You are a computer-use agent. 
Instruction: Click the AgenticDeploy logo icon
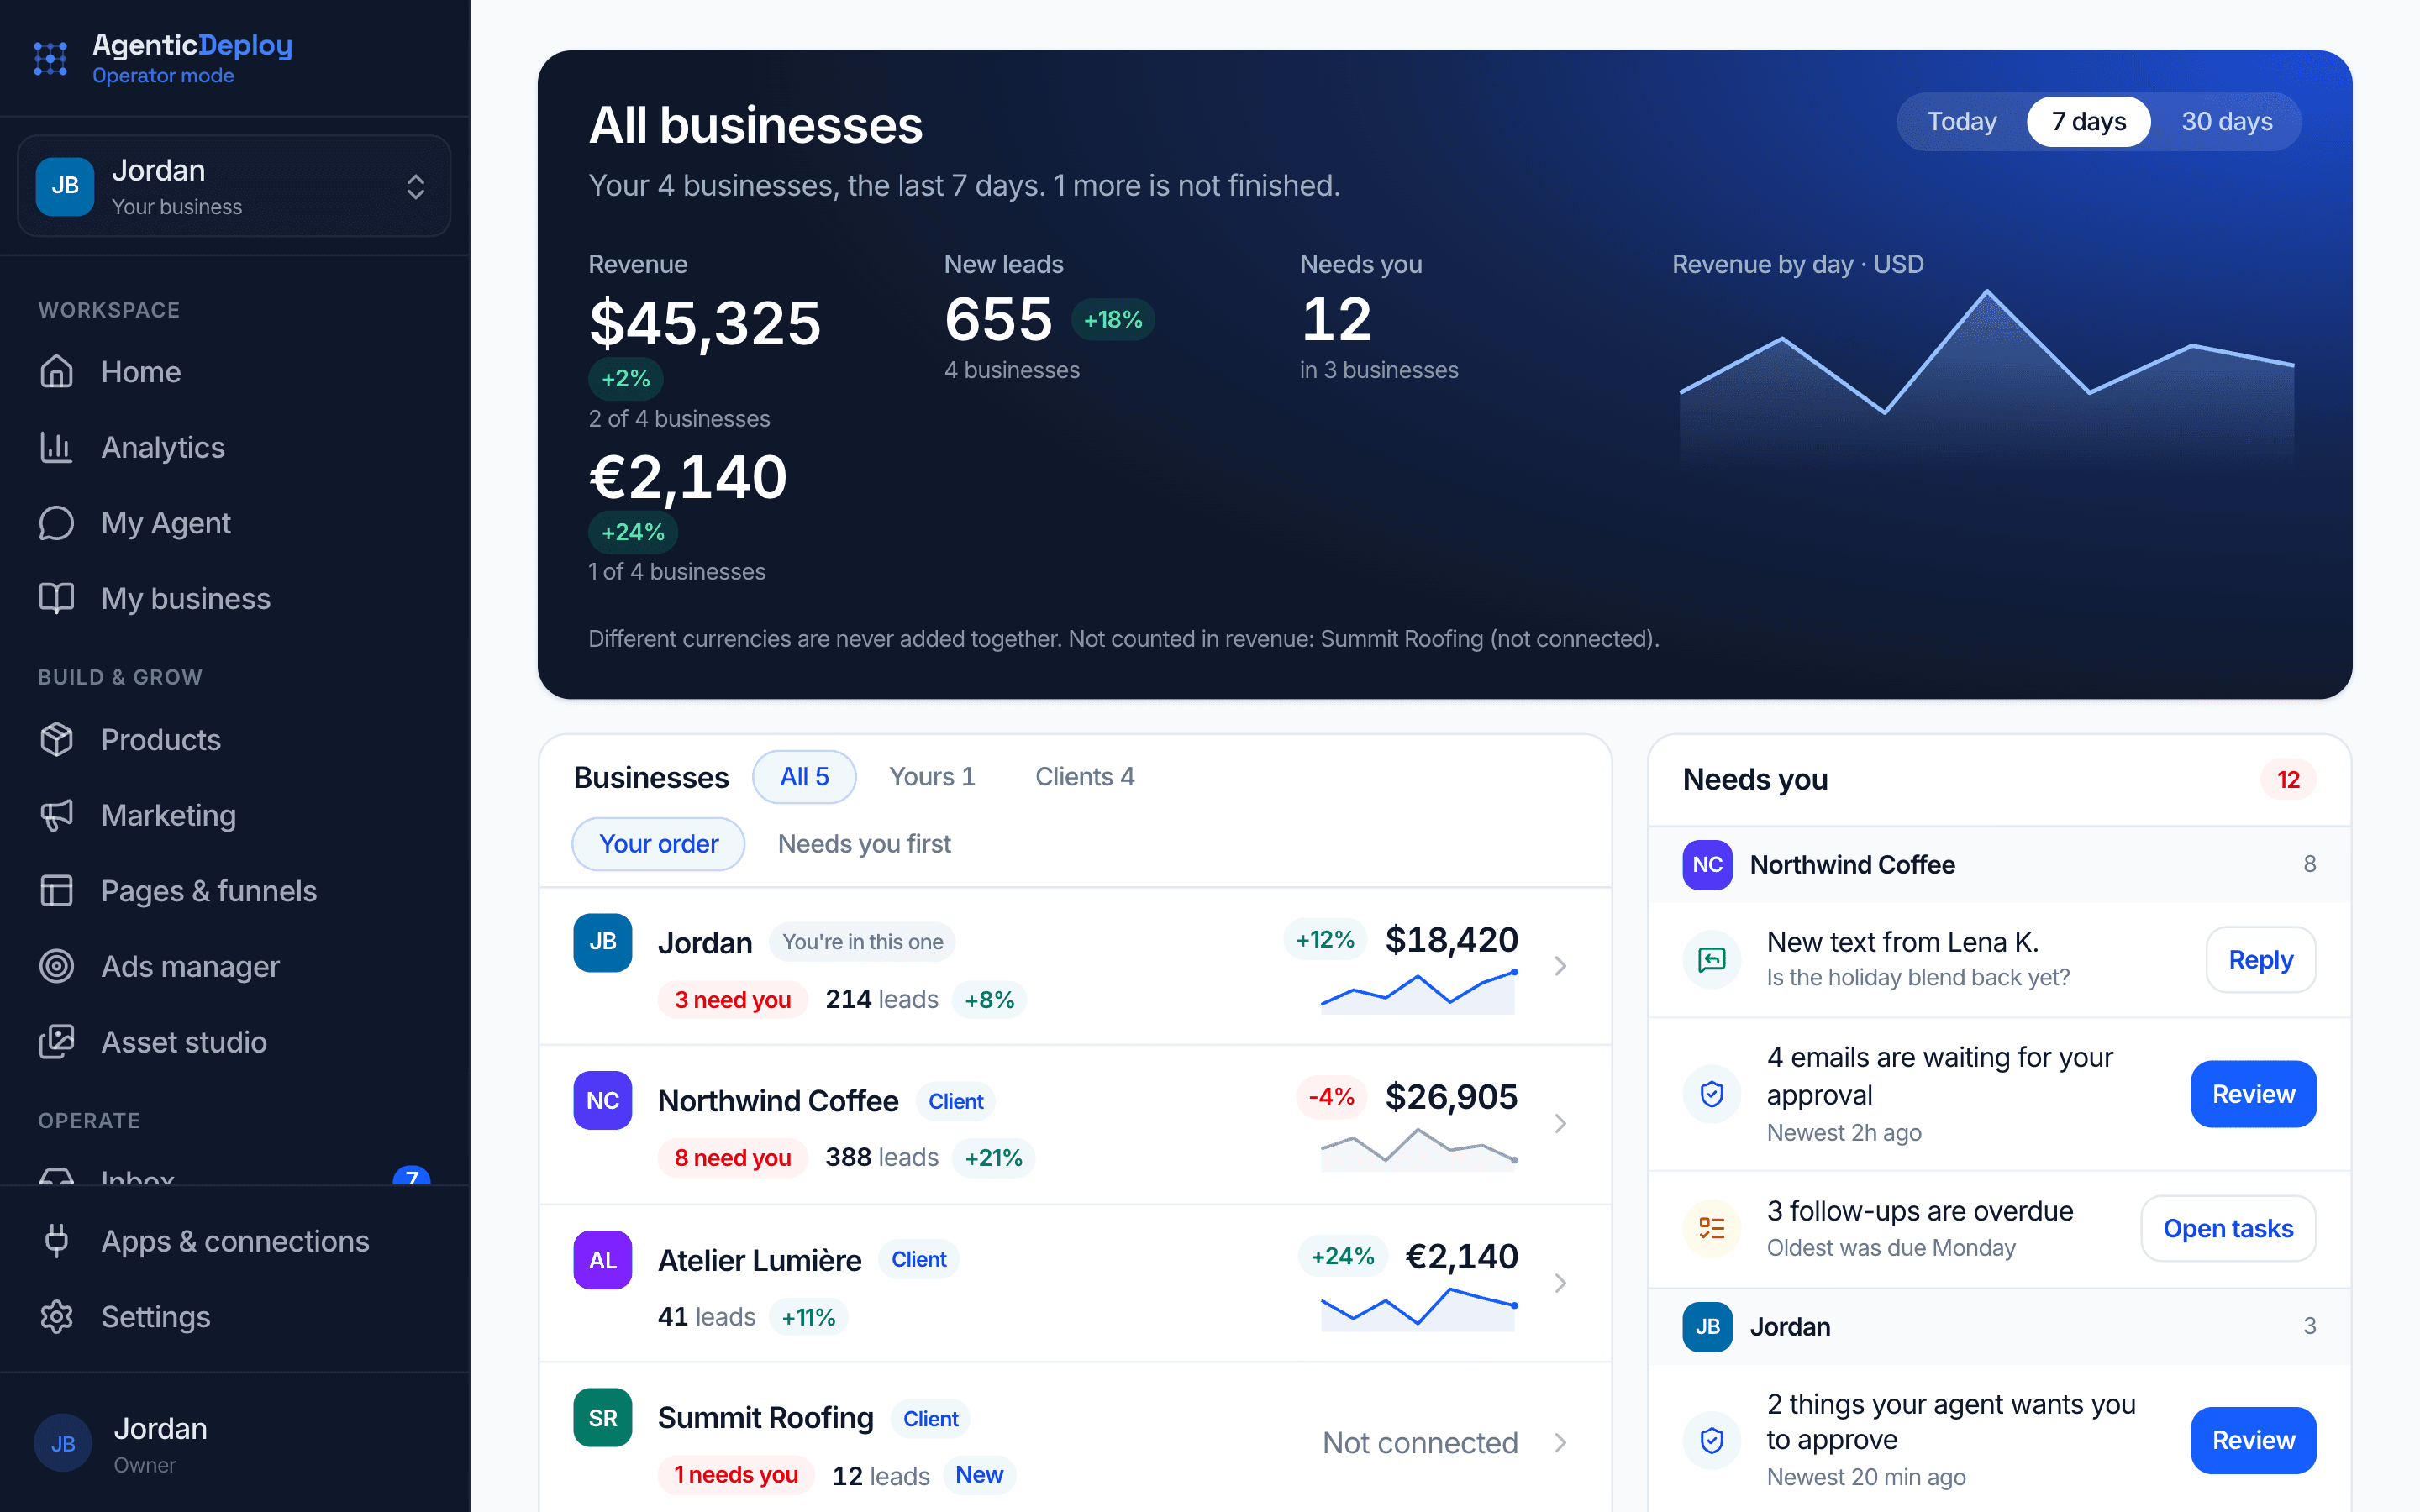51,59
